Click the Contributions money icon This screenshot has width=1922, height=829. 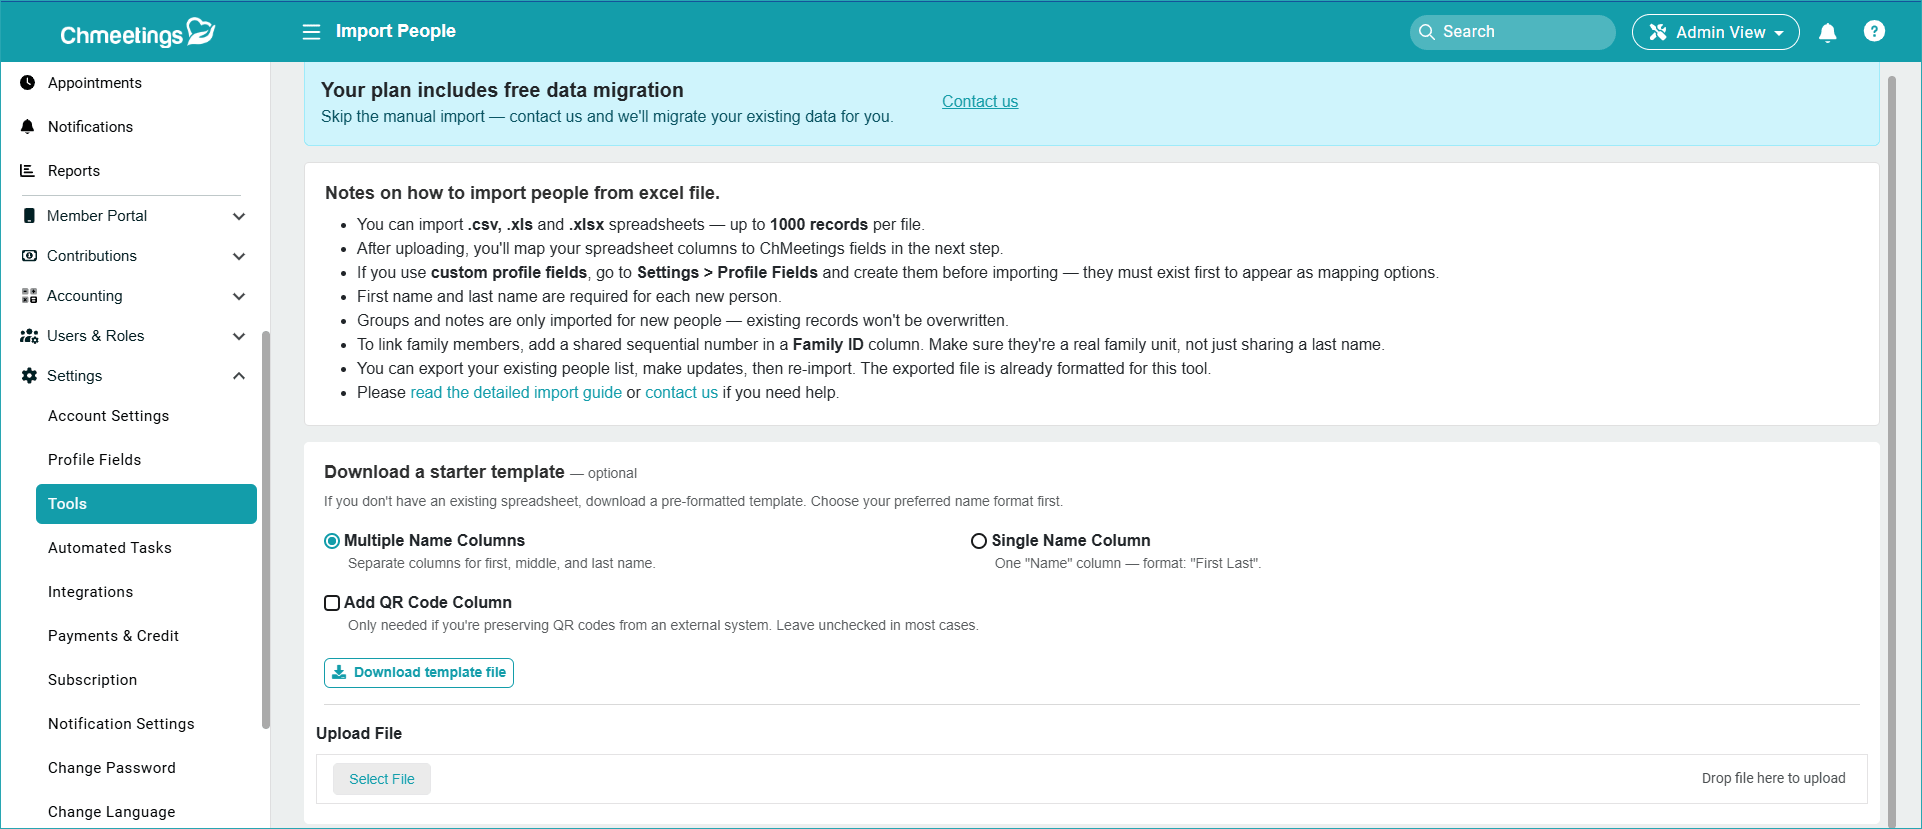(29, 256)
